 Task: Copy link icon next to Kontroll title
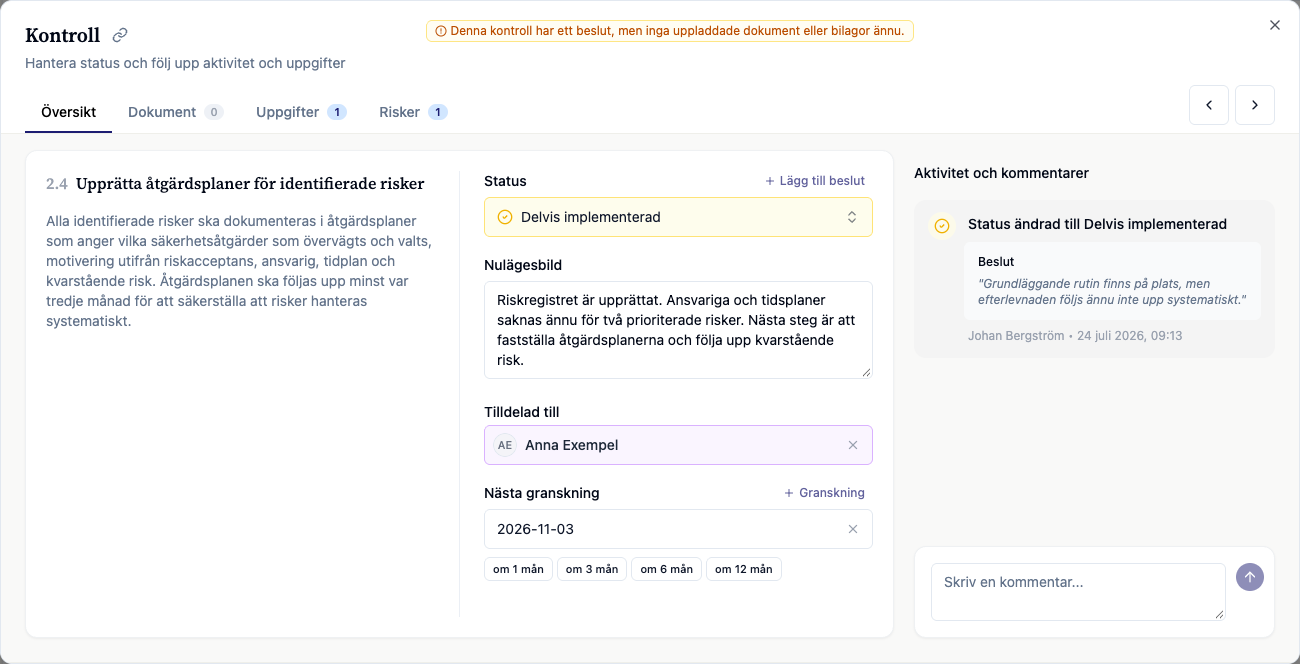[x=120, y=36]
